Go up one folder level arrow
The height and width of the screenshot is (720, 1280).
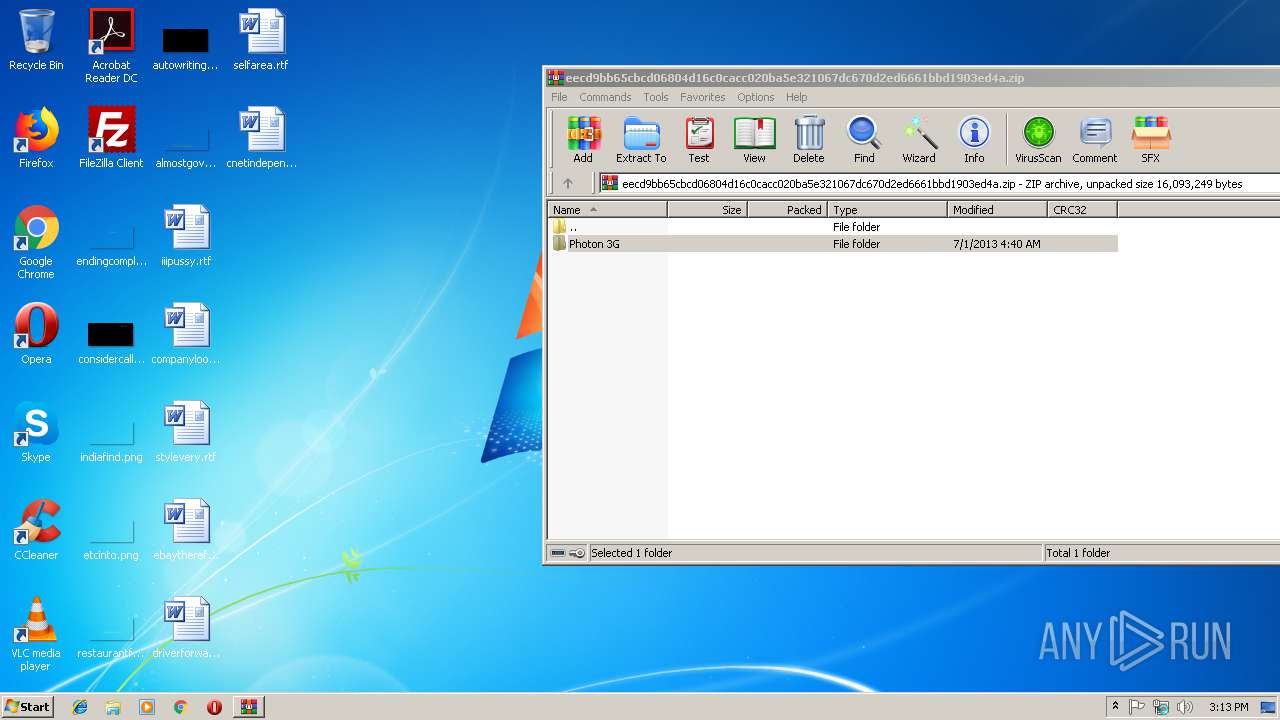[x=568, y=184]
